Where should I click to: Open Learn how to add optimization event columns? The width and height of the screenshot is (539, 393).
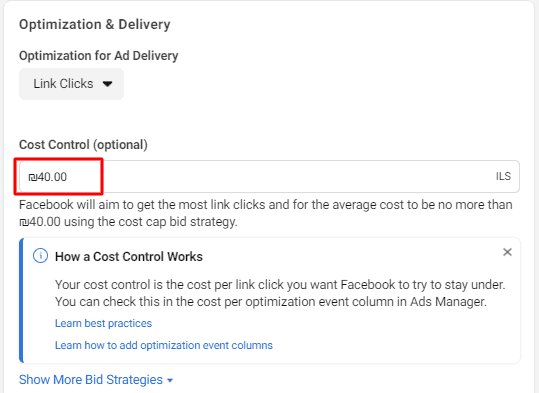coord(164,345)
